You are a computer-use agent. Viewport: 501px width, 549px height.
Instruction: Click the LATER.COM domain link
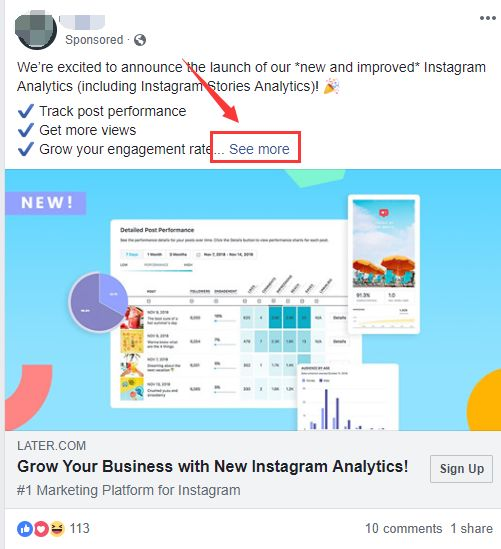tap(51, 446)
